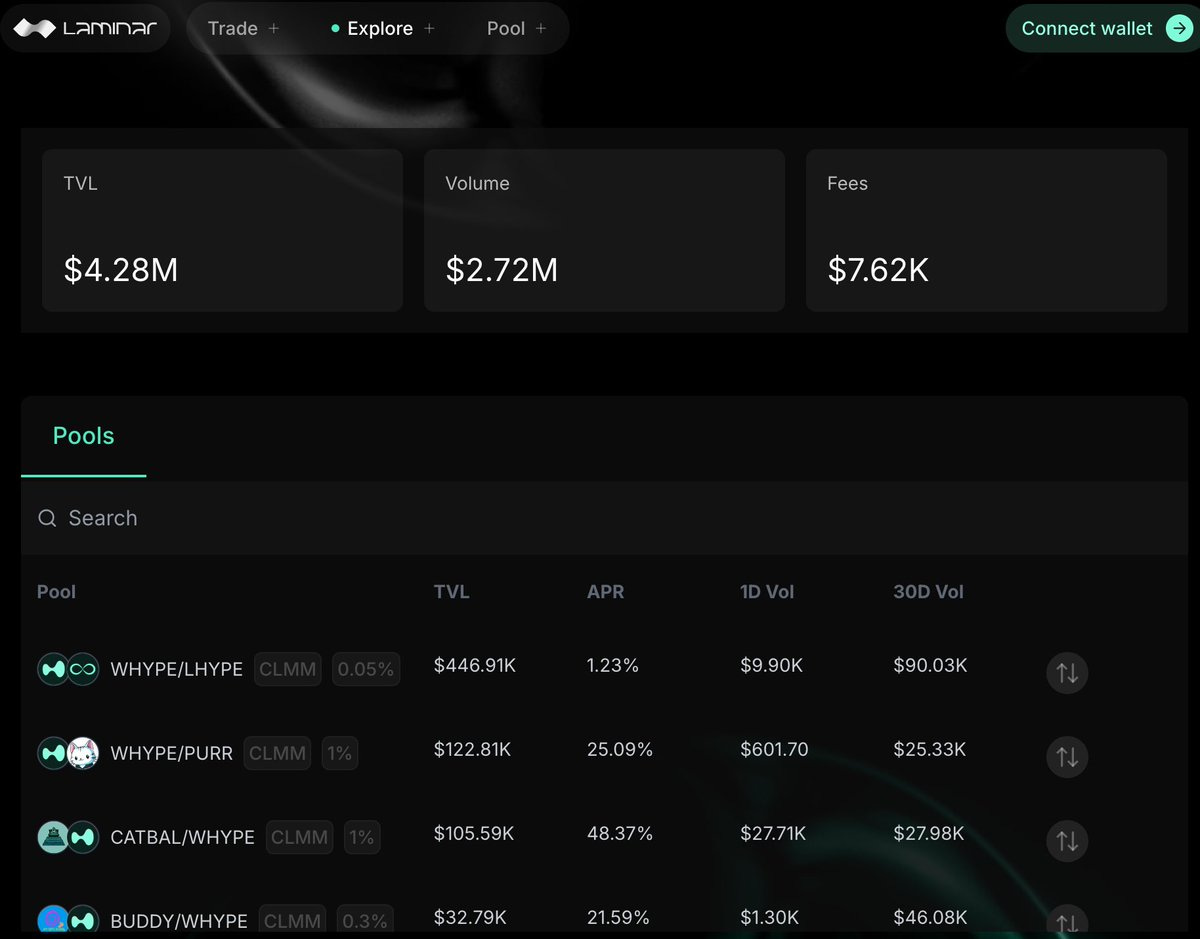Click the $27.98K 30D volume value
Screen dimensions: 1200x939
929,833
